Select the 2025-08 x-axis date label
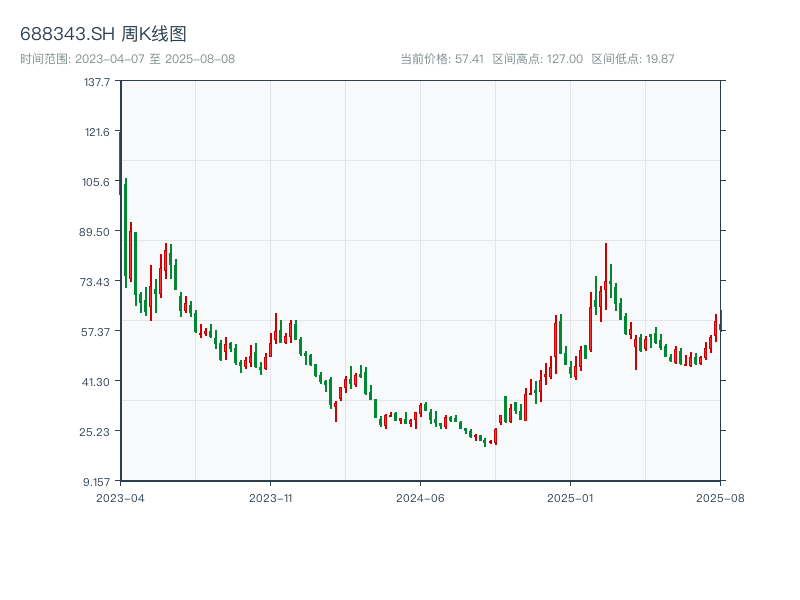 point(720,497)
